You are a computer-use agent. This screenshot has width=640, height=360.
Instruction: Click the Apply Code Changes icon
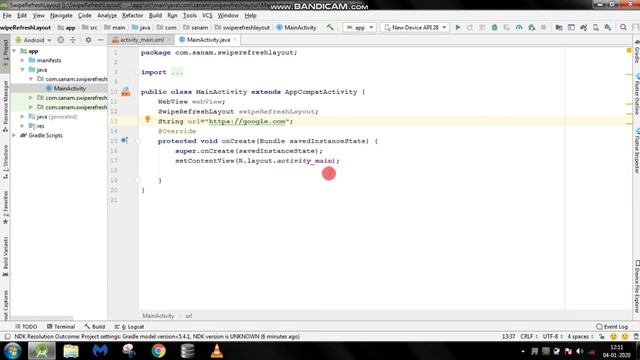482,27
